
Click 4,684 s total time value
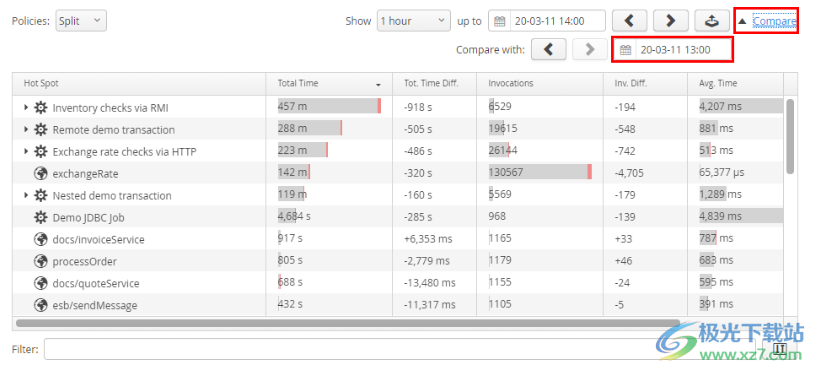(294, 216)
